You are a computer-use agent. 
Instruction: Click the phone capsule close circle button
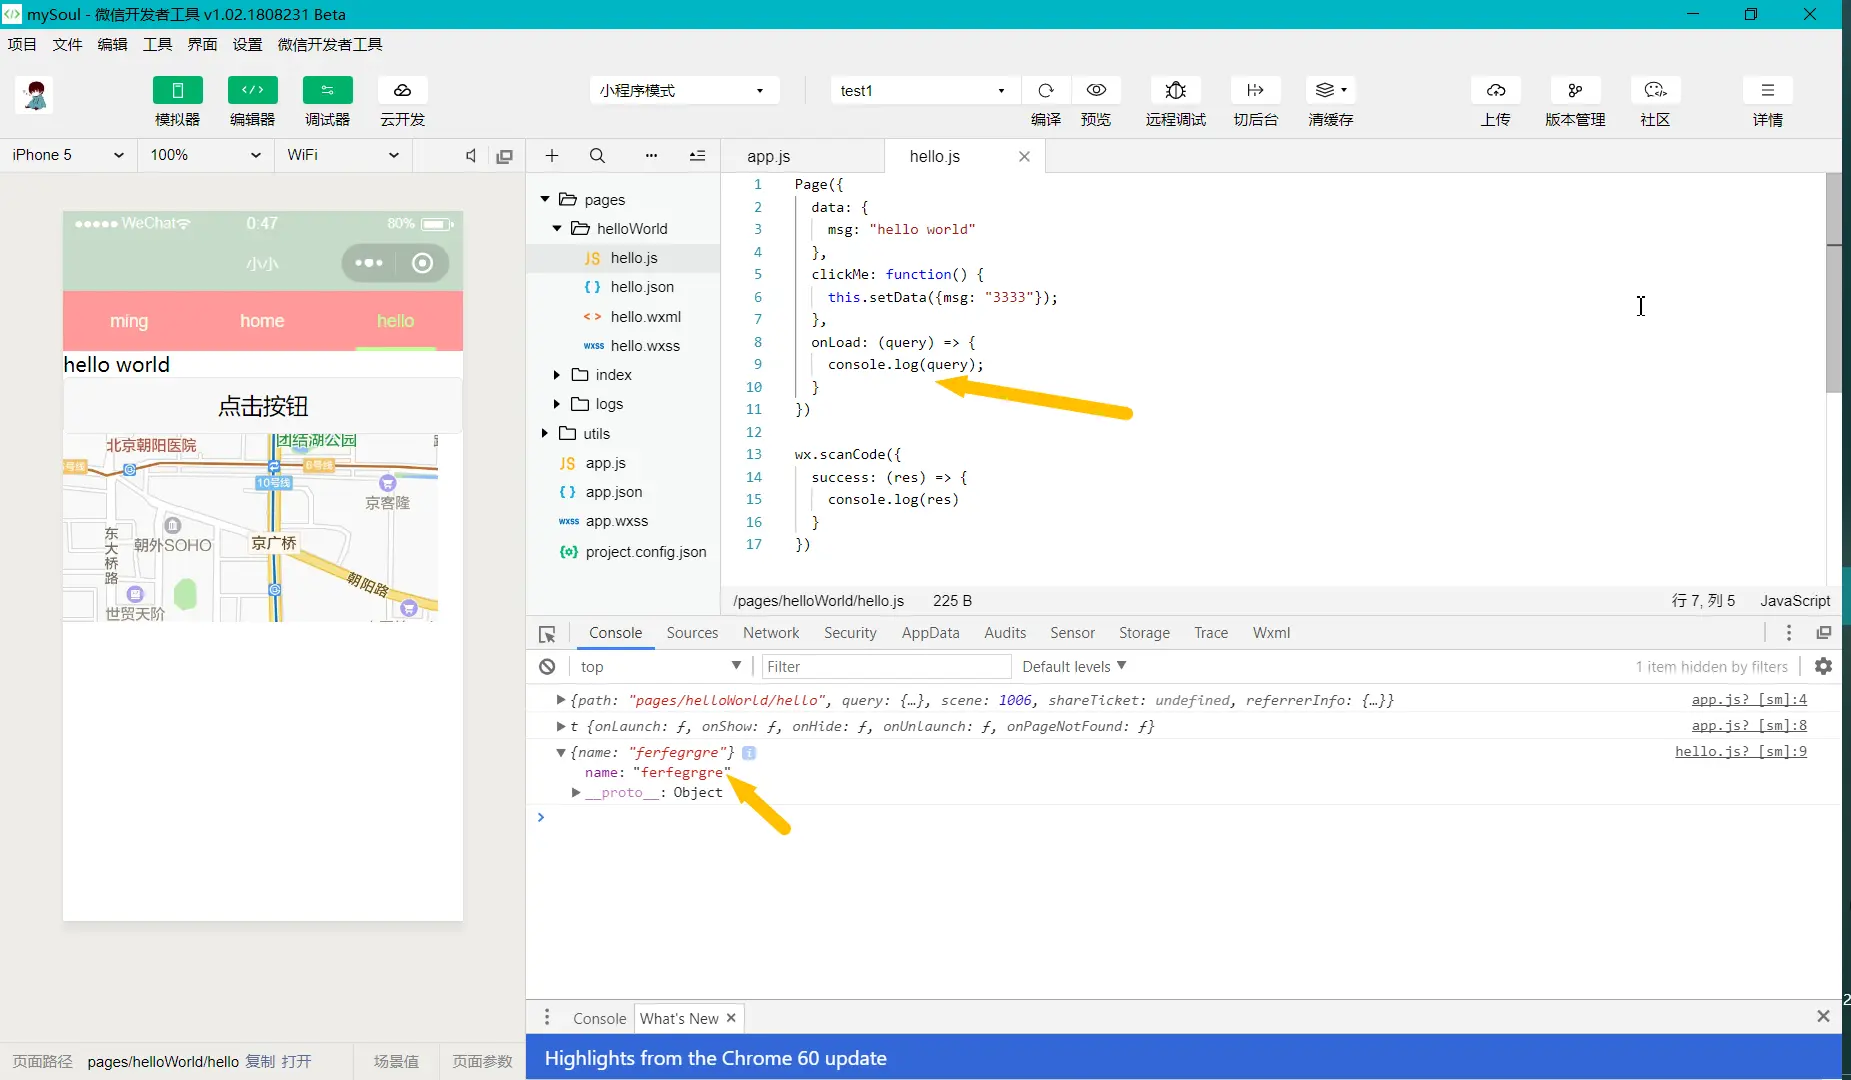click(423, 263)
